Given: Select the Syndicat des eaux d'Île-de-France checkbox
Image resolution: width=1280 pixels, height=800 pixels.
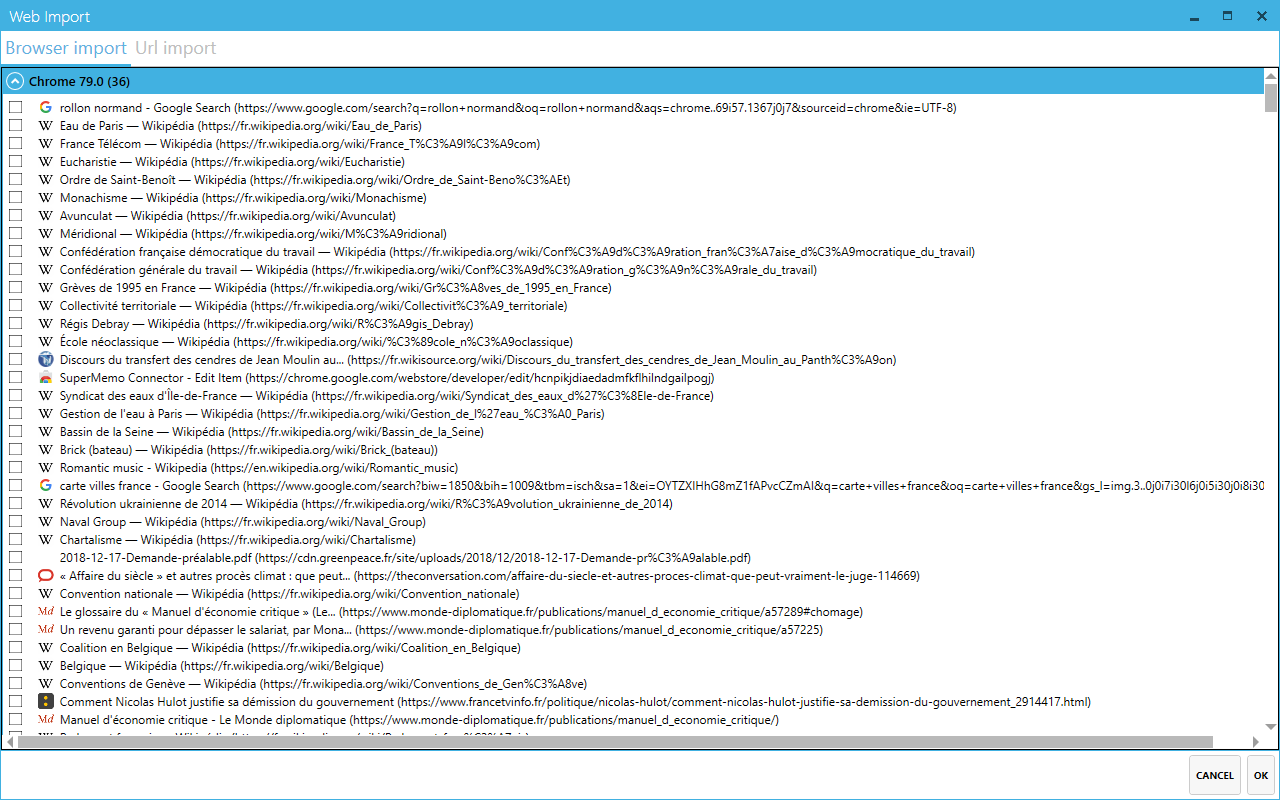Looking at the screenshot, I should 16,396.
